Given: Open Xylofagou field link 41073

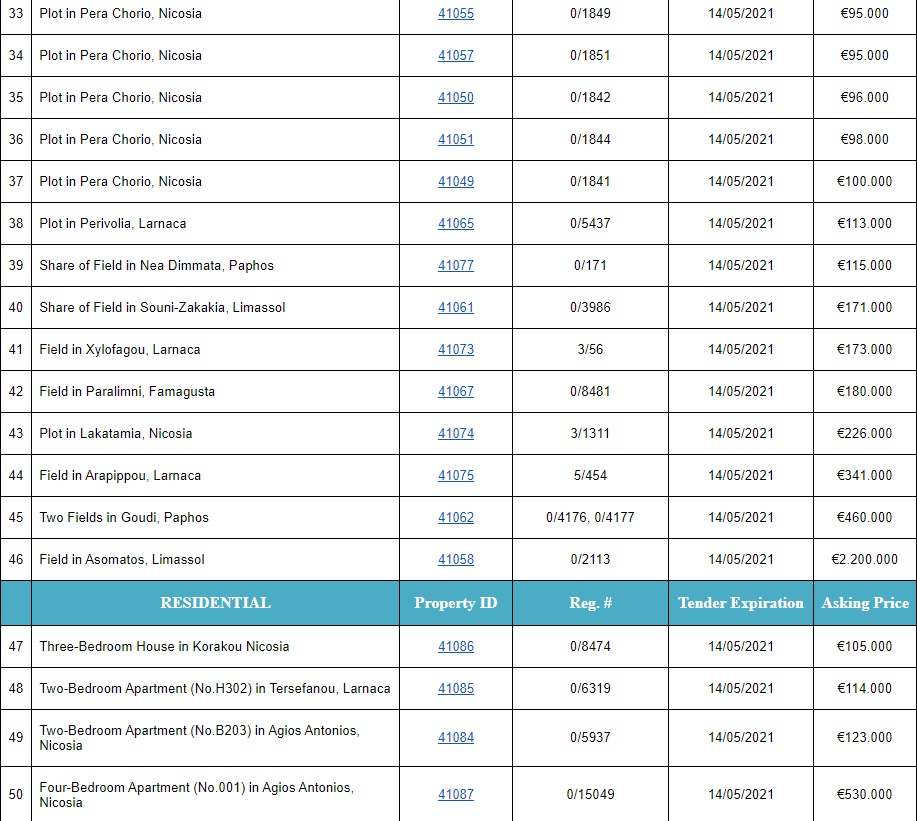Looking at the screenshot, I should coord(456,350).
